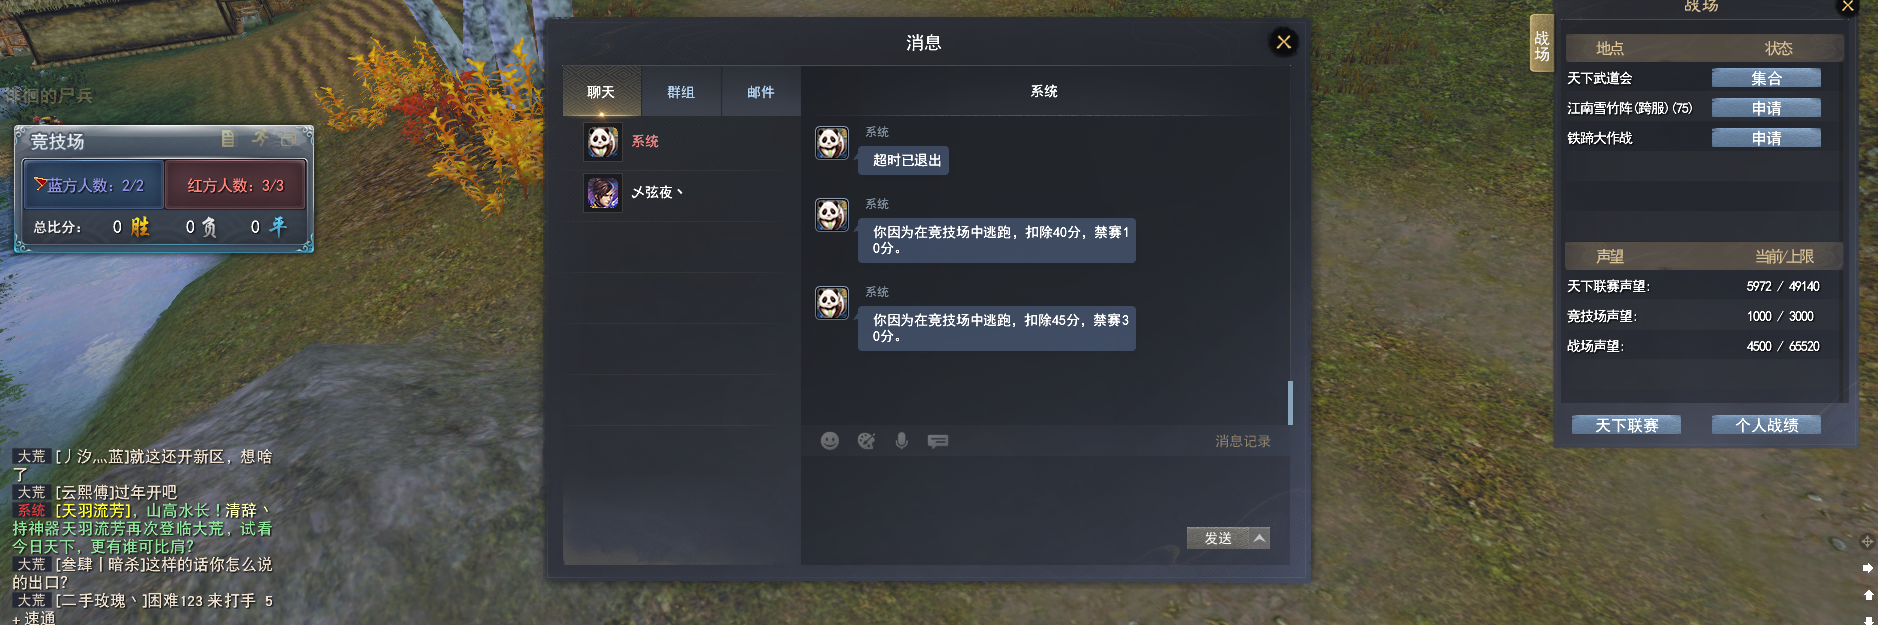The height and width of the screenshot is (625, 1878).
Task: Click the 发送 send button
Action: click(x=1218, y=538)
